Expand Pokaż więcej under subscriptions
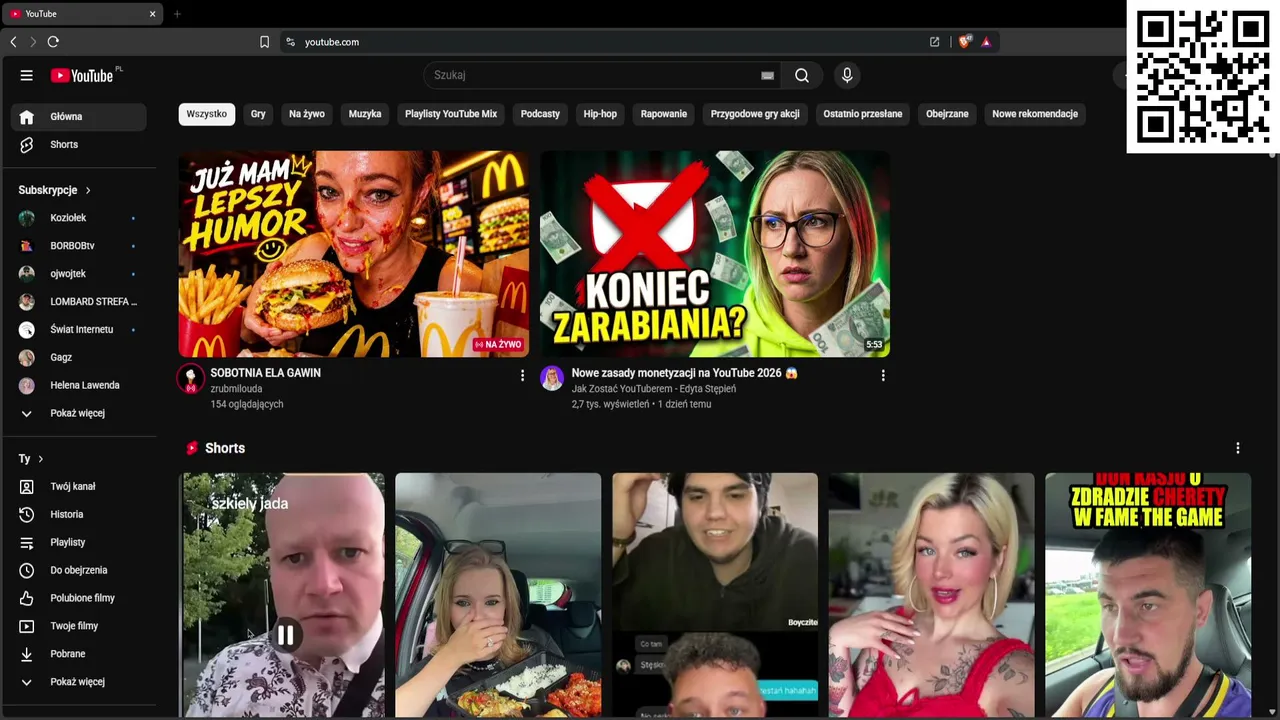 [79, 413]
